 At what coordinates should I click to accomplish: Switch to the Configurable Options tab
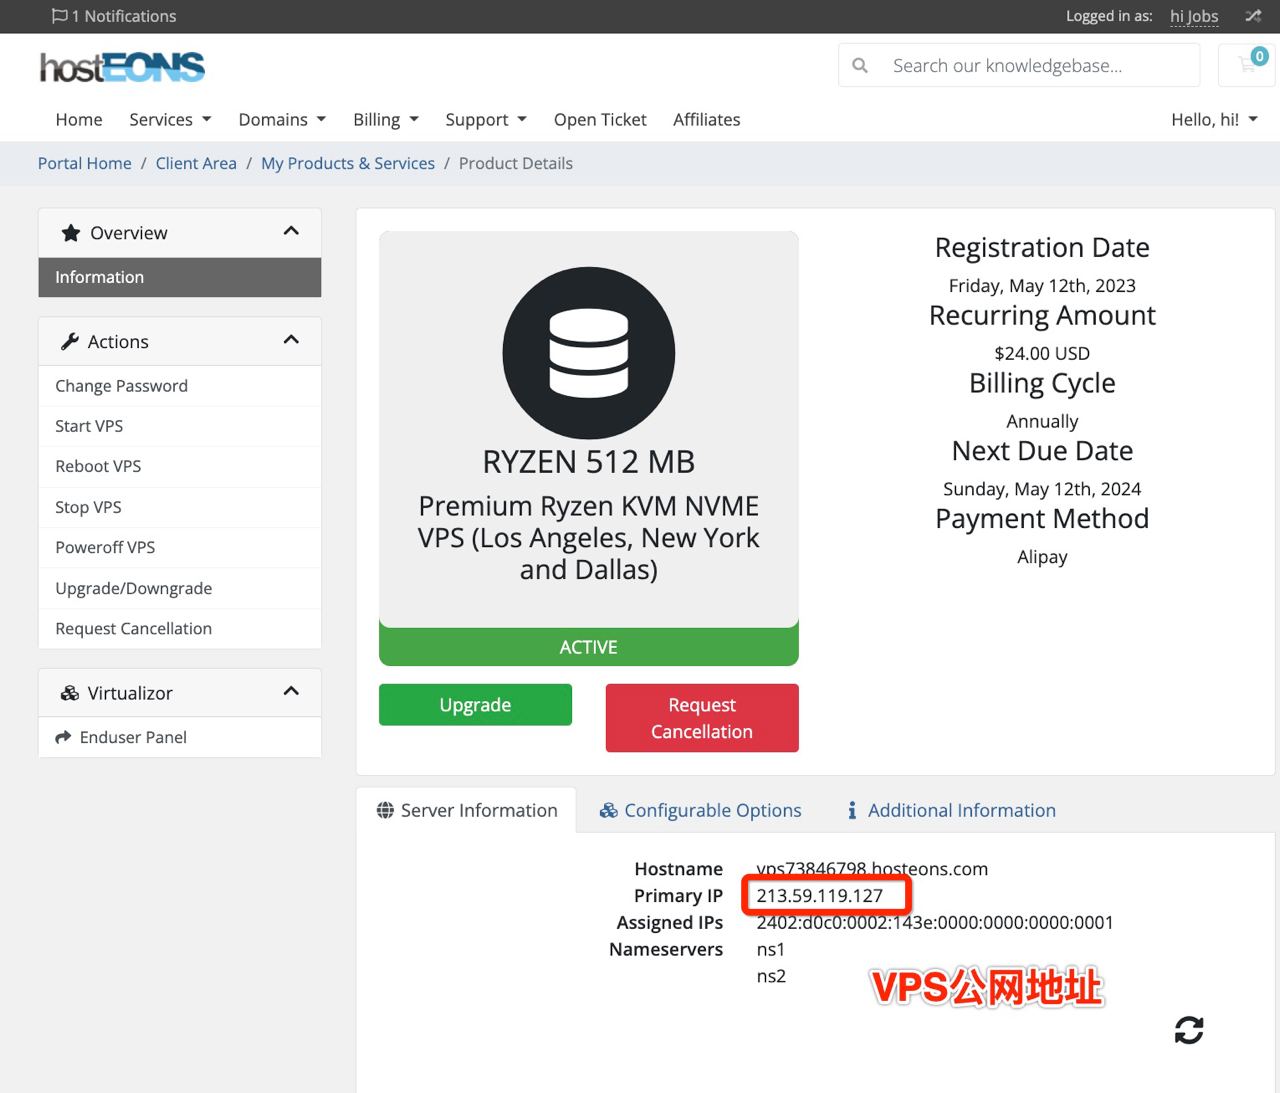(700, 810)
